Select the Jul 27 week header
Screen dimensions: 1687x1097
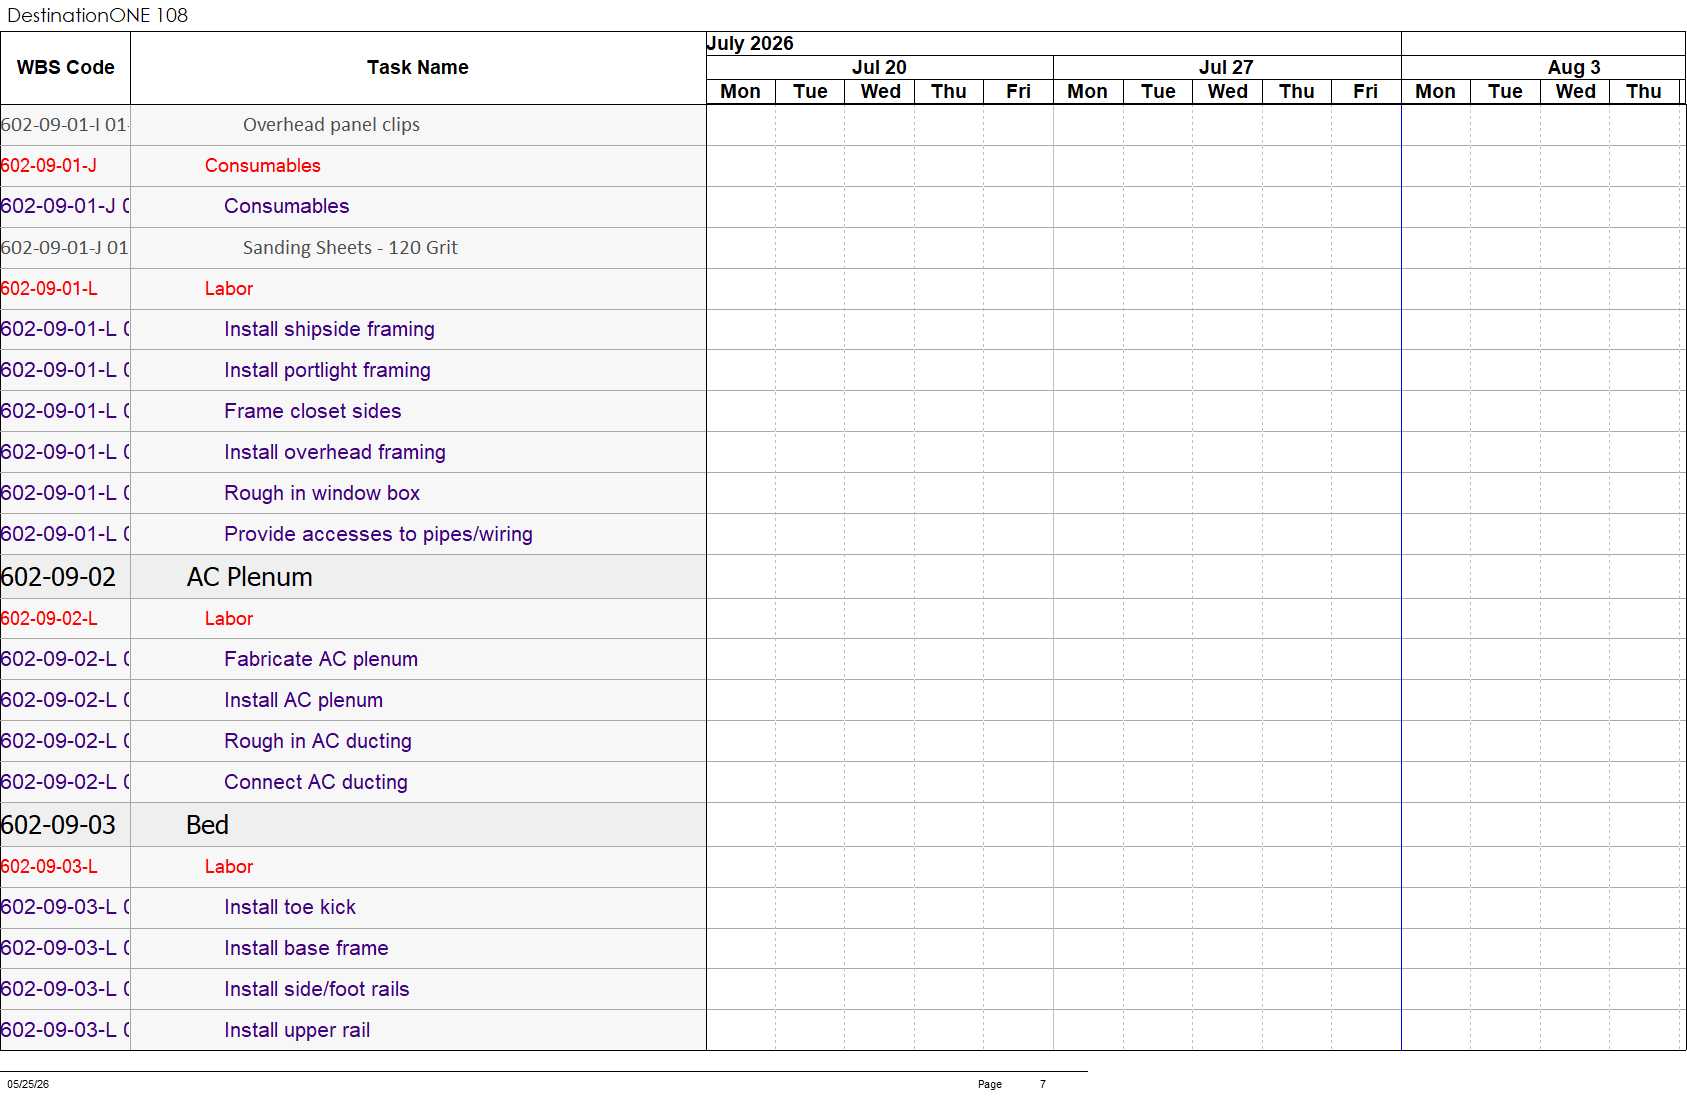[x=1226, y=67]
